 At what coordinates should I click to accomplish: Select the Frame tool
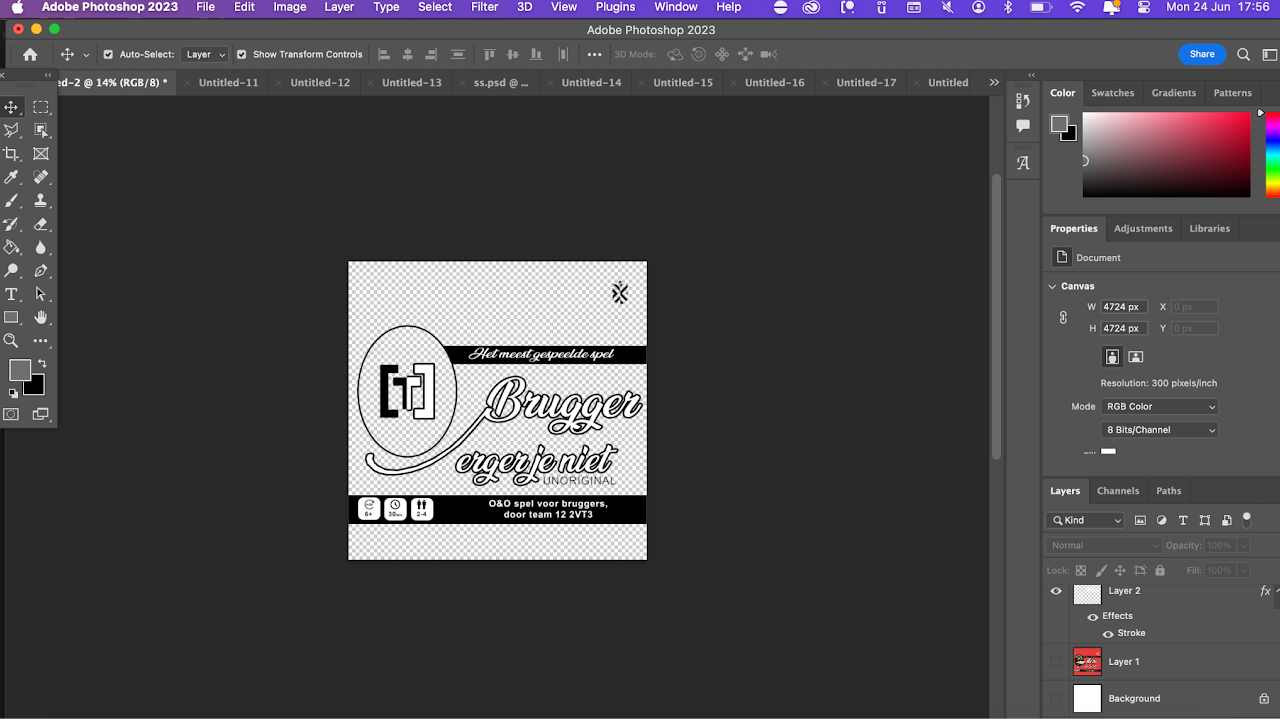41,154
